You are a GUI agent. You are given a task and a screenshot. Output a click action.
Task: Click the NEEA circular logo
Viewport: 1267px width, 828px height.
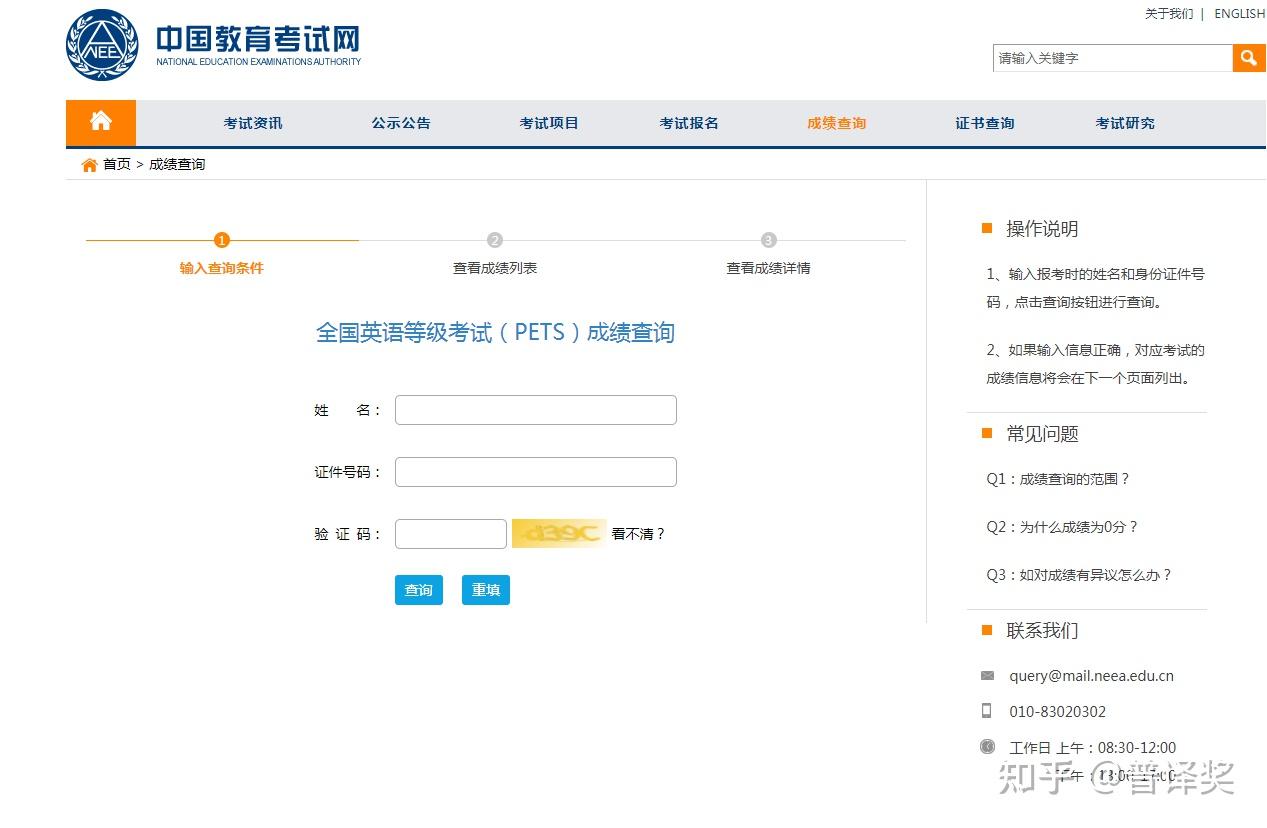[x=102, y=45]
